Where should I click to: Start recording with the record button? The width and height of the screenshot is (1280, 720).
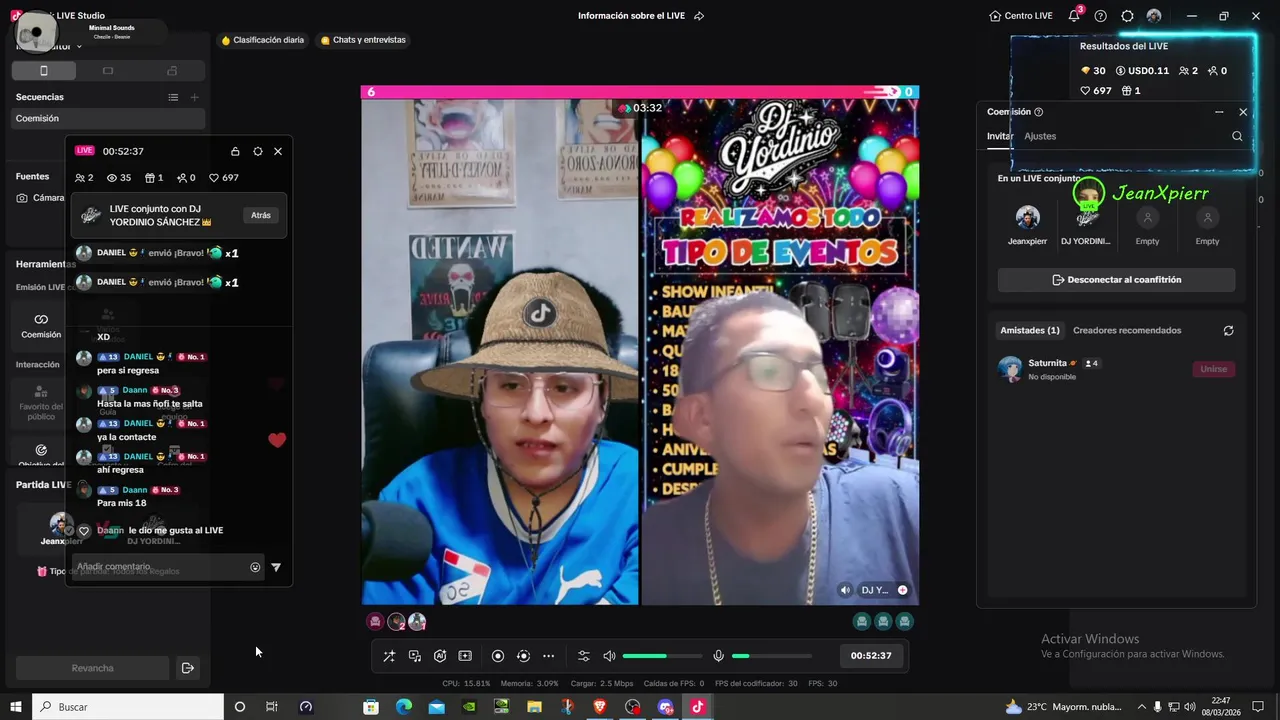click(498, 656)
